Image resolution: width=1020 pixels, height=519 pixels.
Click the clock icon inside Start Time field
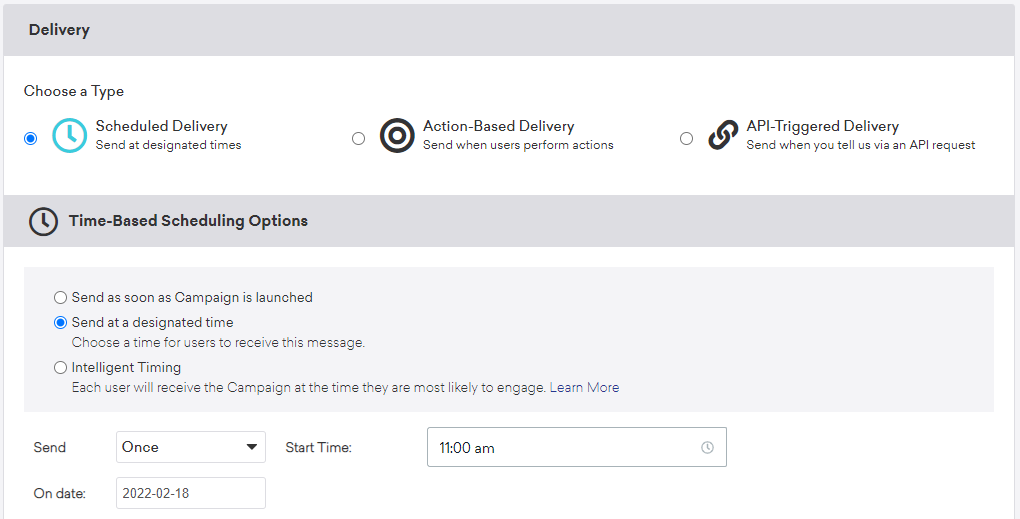click(x=707, y=448)
